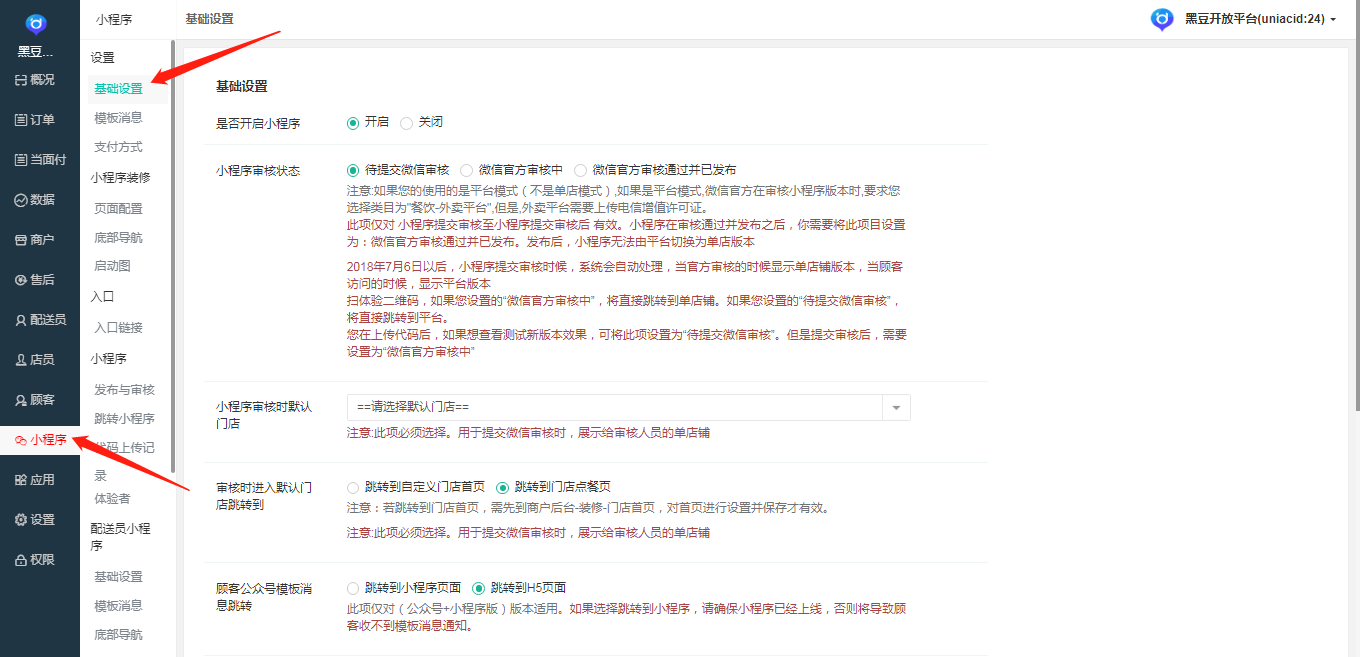Click the 小程序 header above submenu
This screenshot has height=657, width=1360.
pos(114,19)
